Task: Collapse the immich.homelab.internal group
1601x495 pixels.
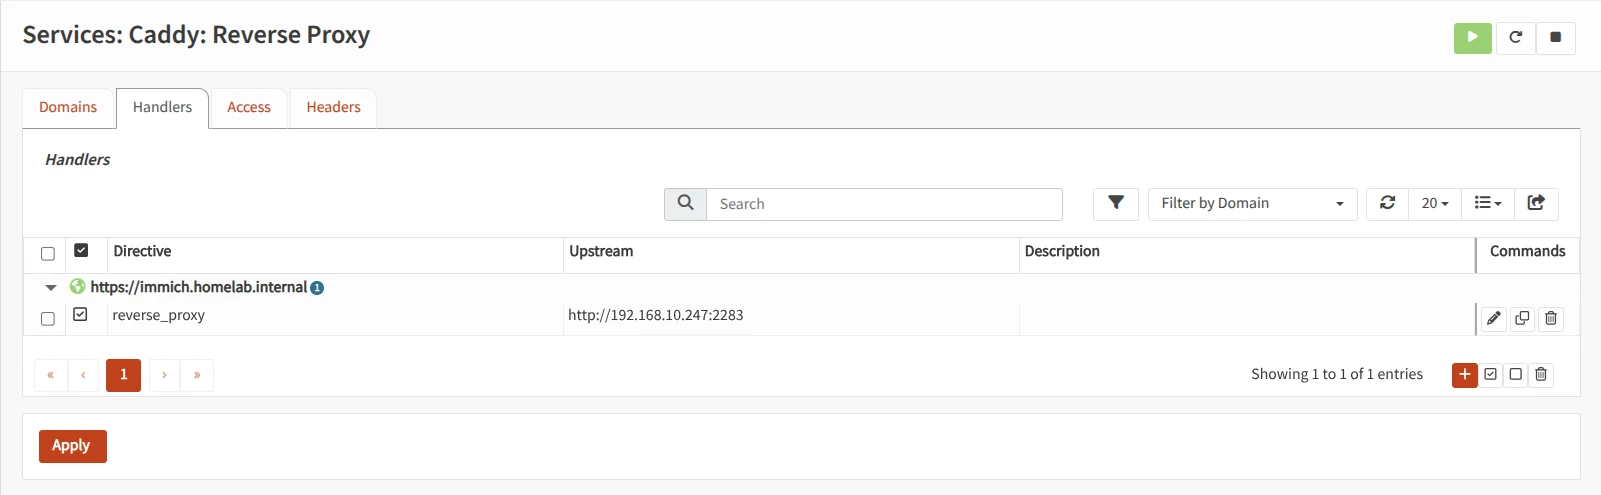Action: click(51, 287)
